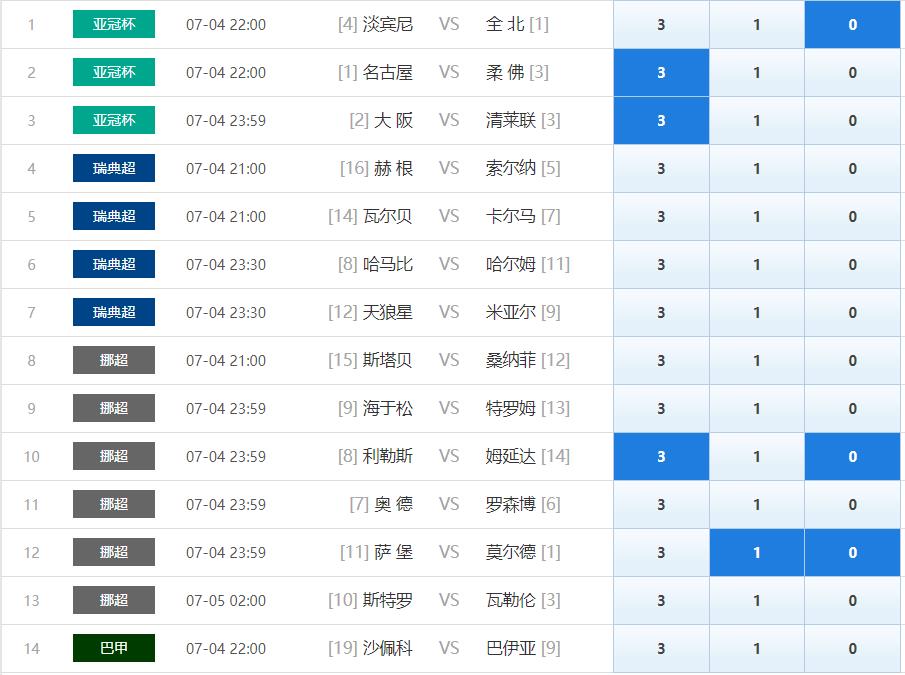
Task: Deselect the 0 option for 淡宾尼 vs 全北
Action: point(852,24)
